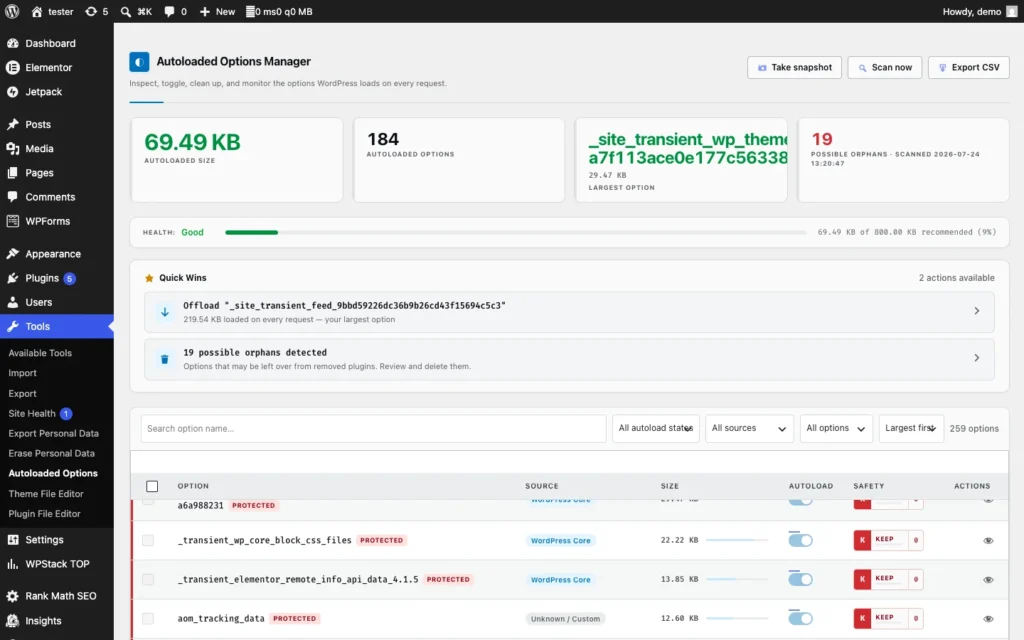Click the size bar next to 12.60 KB
1024x640 pixels.
pos(737,618)
